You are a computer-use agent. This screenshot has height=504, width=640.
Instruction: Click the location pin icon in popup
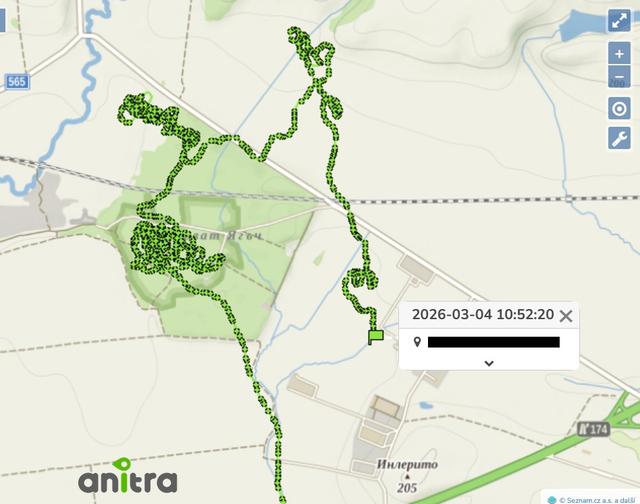pyautogui.click(x=417, y=342)
